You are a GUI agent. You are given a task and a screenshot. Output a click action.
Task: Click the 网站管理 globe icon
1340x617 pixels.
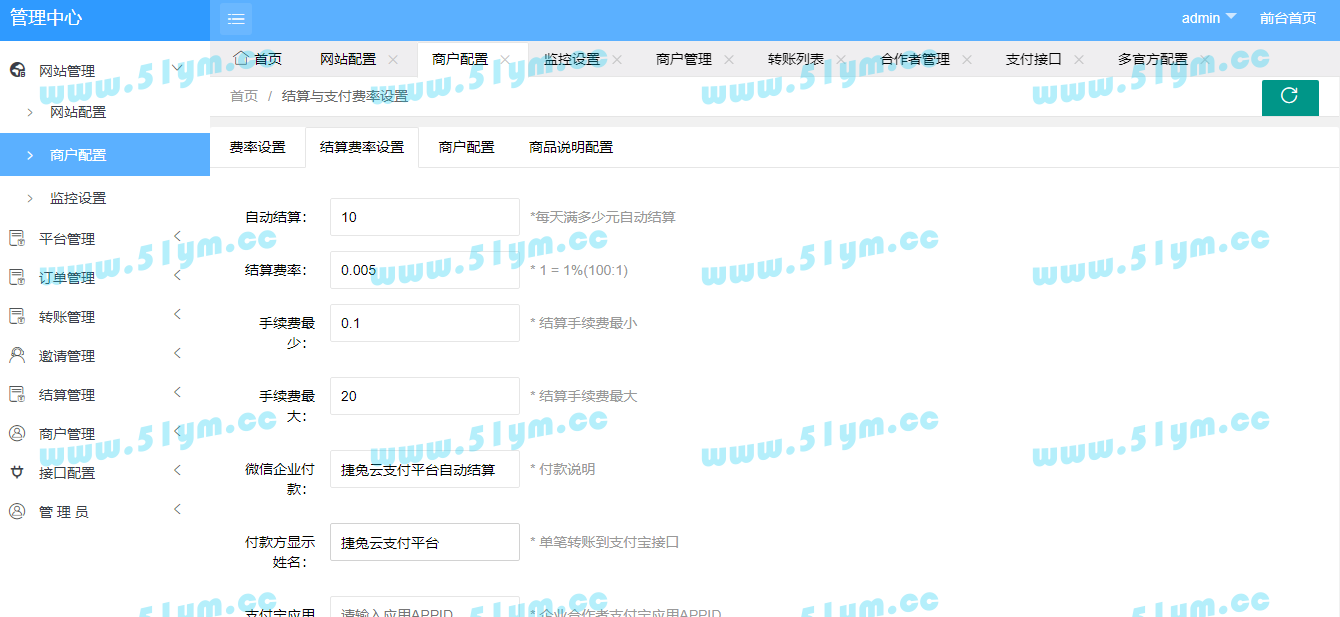(x=17, y=70)
